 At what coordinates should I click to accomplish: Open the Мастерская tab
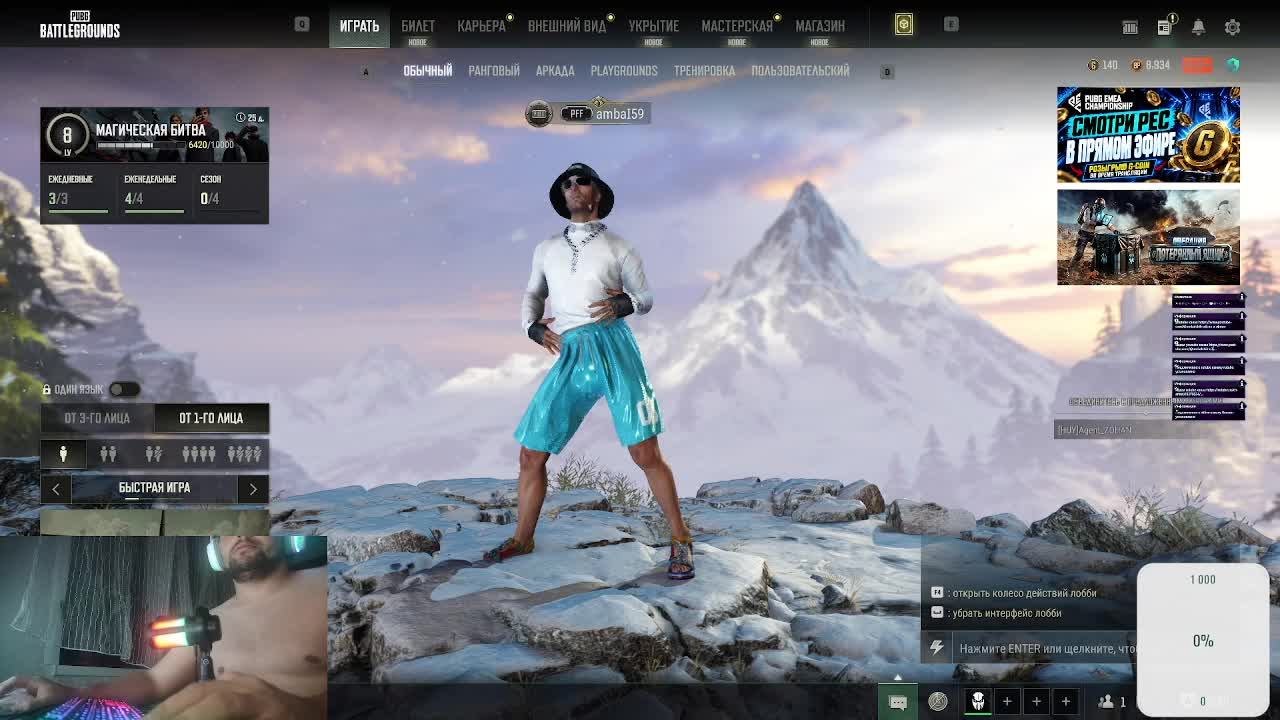point(737,26)
